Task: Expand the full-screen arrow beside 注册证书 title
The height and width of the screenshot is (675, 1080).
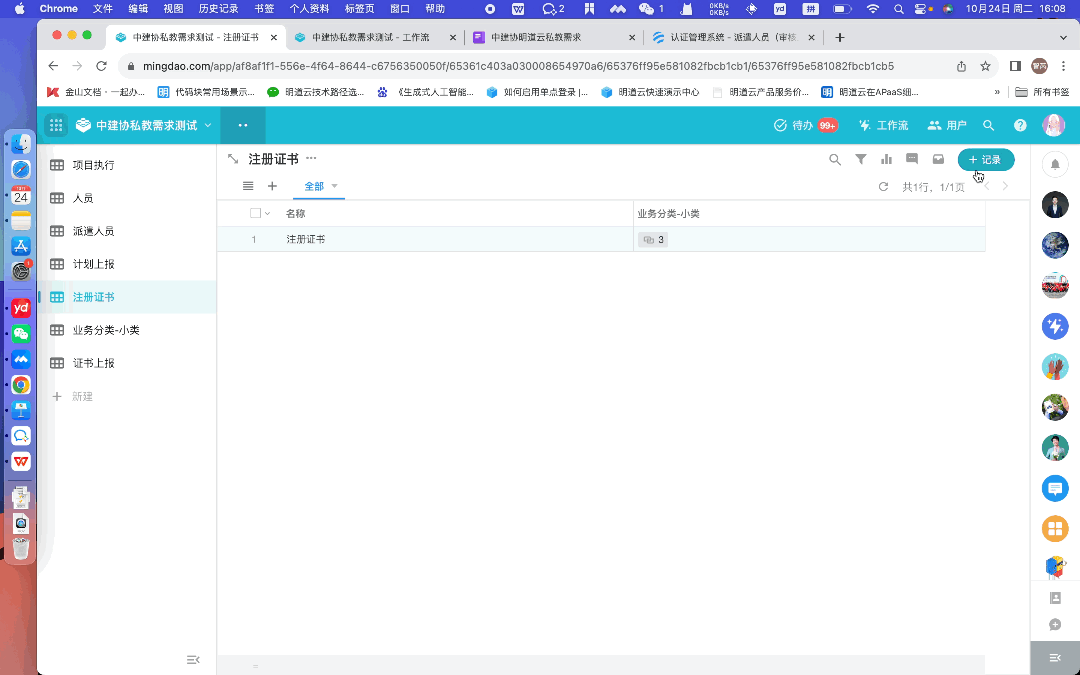Action: pos(233,159)
